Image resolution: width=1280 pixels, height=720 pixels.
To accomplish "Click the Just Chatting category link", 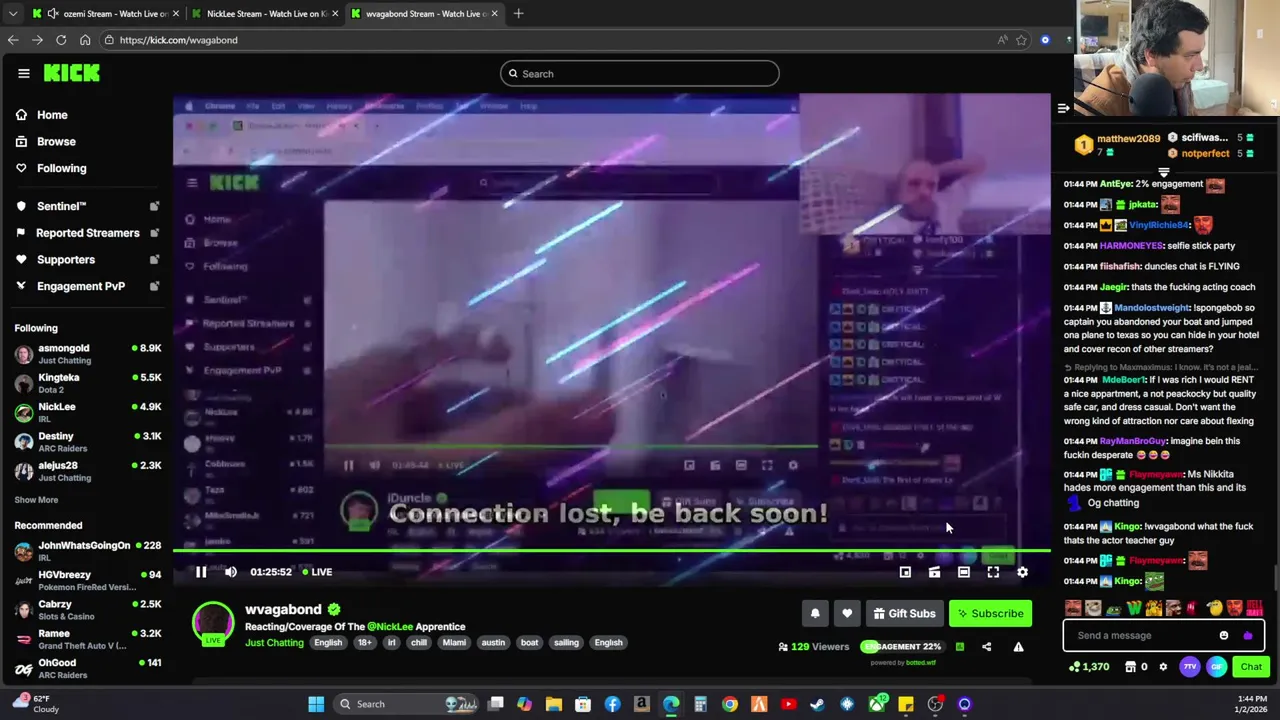I will pyautogui.click(x=274, y=643).
